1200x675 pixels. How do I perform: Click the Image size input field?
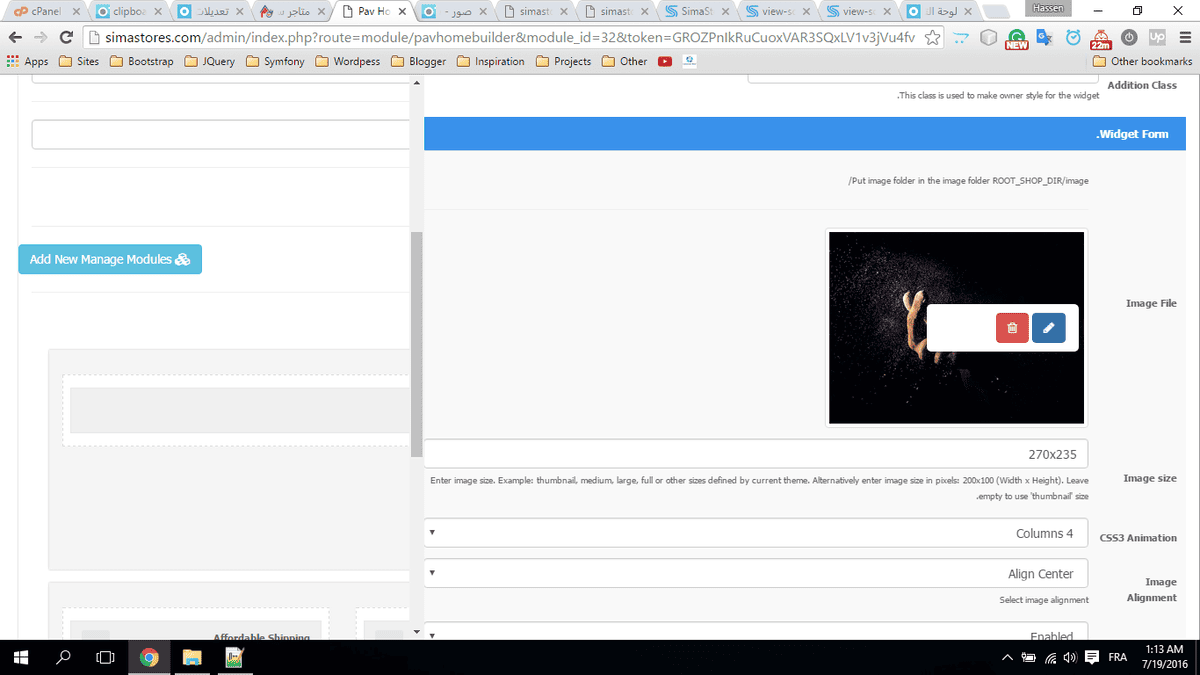[x=756, y=454]
